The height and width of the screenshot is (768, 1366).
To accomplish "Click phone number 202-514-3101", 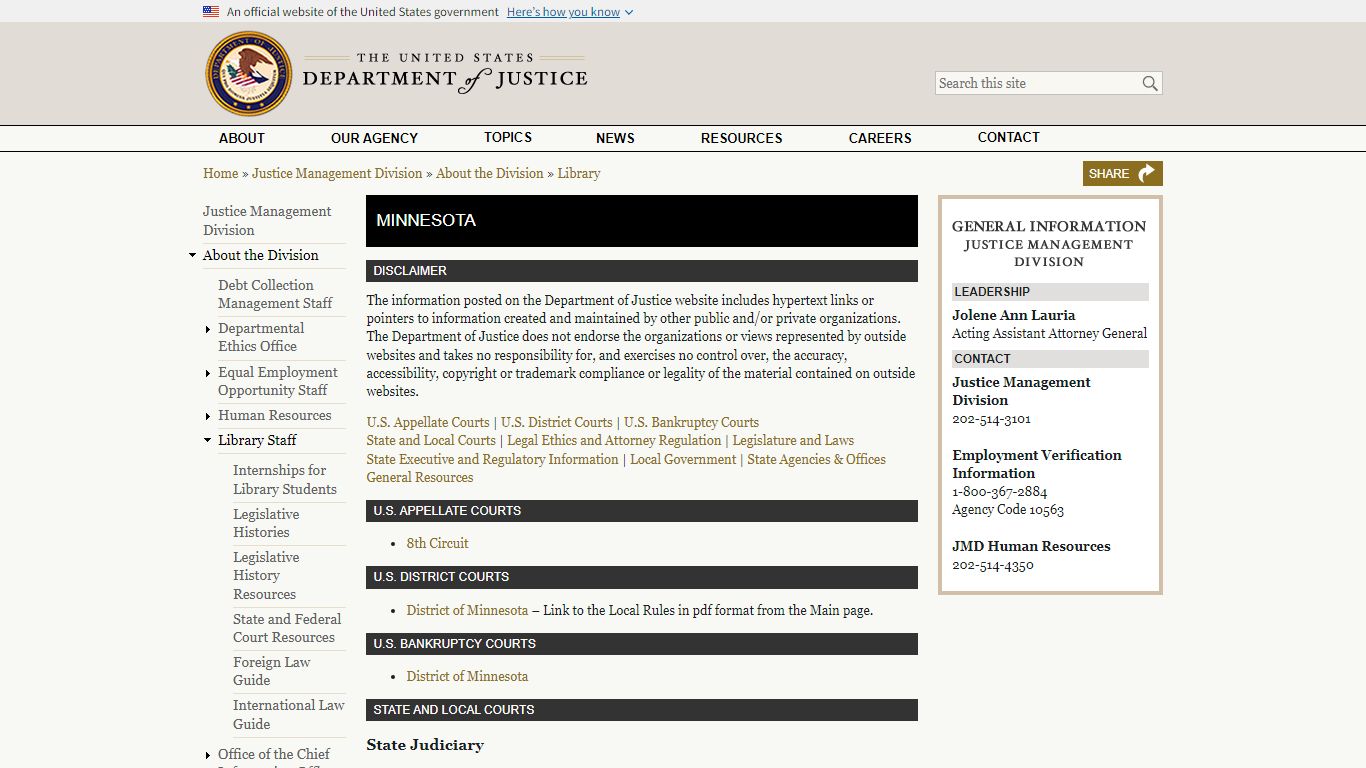I will point(991,419).
